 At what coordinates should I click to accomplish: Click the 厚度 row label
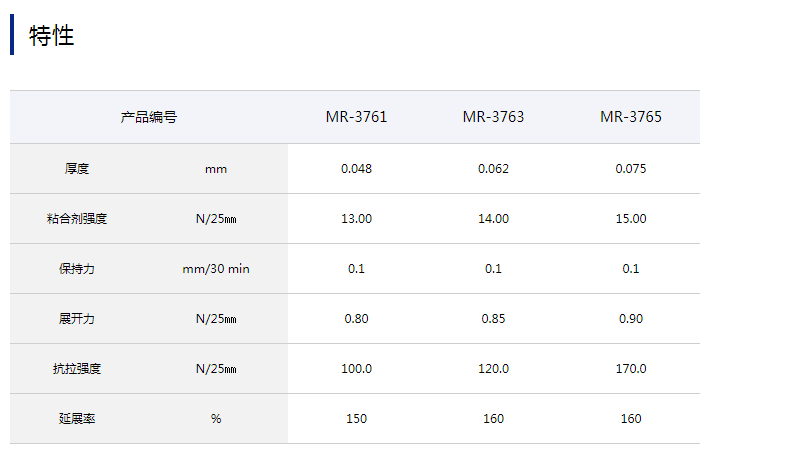coord(77,168)
